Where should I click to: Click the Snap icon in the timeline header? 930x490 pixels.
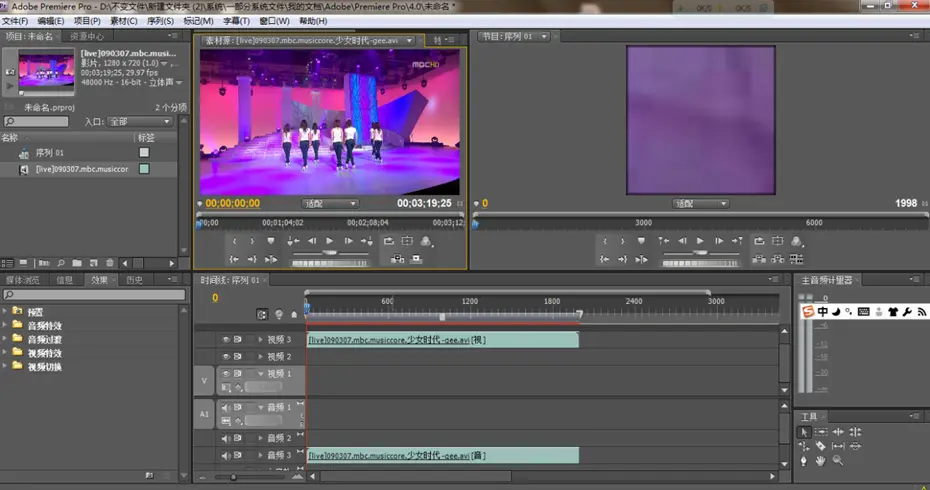[x=262, y=314]
